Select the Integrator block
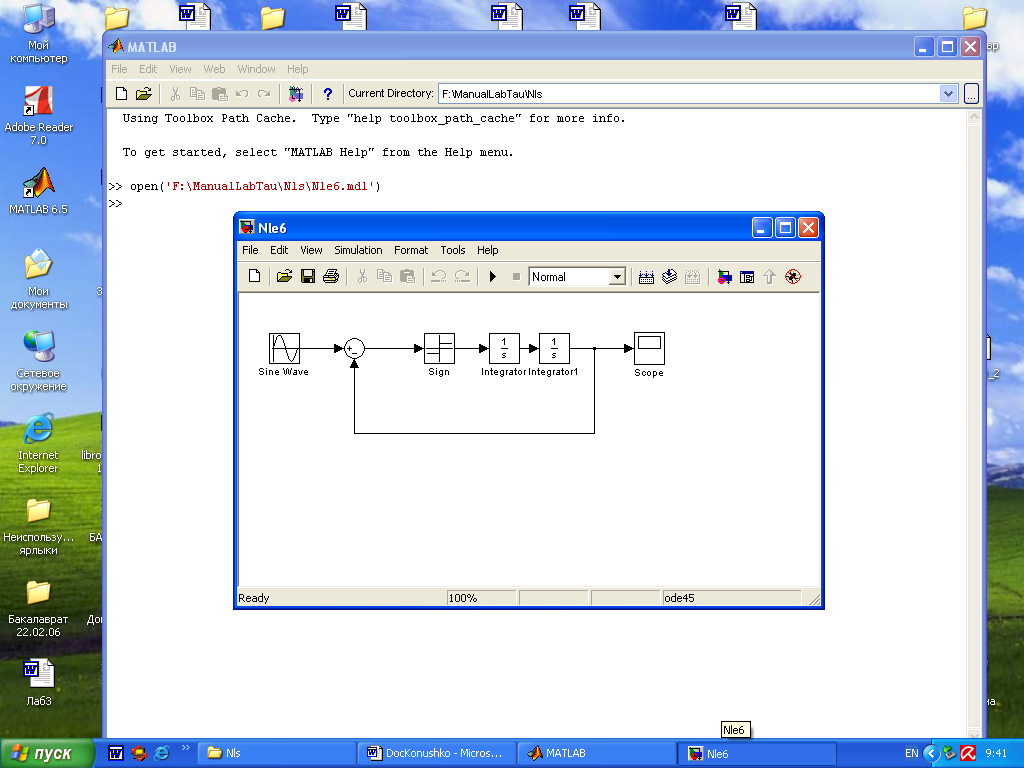 (x=504, y=348)
